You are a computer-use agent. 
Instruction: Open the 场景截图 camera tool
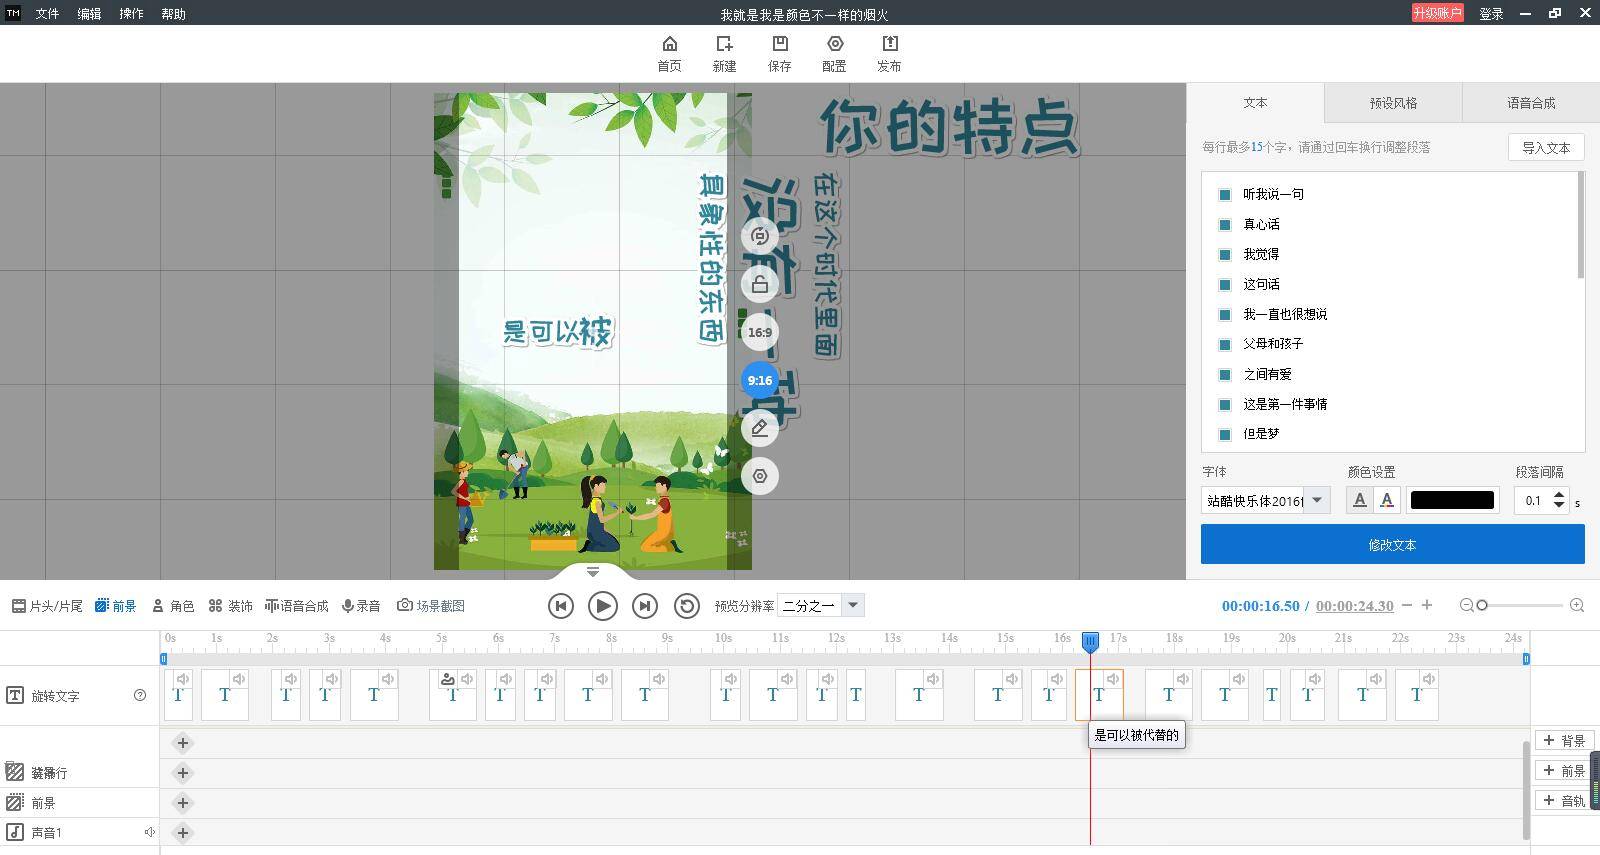pyautogui.click(x=431, y=606)
